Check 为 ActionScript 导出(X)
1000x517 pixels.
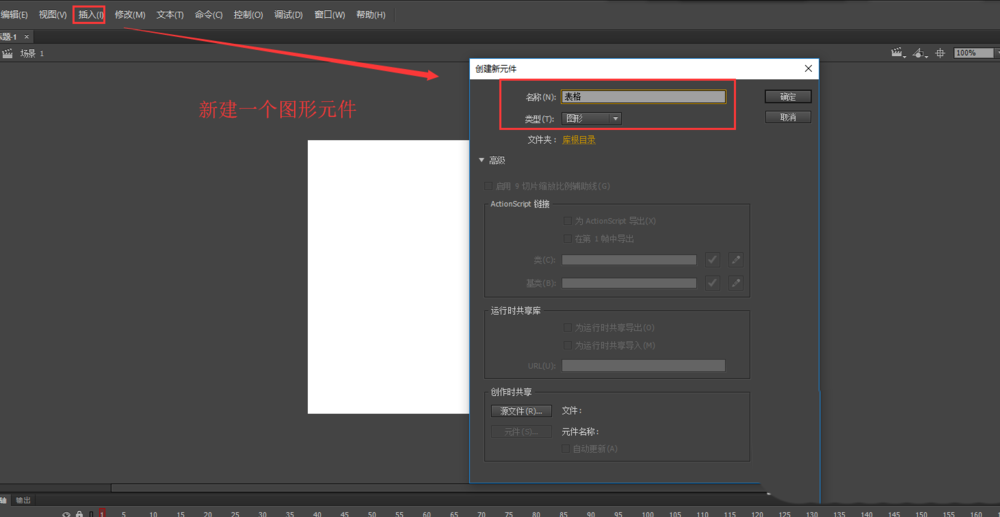tap(568, 221)
